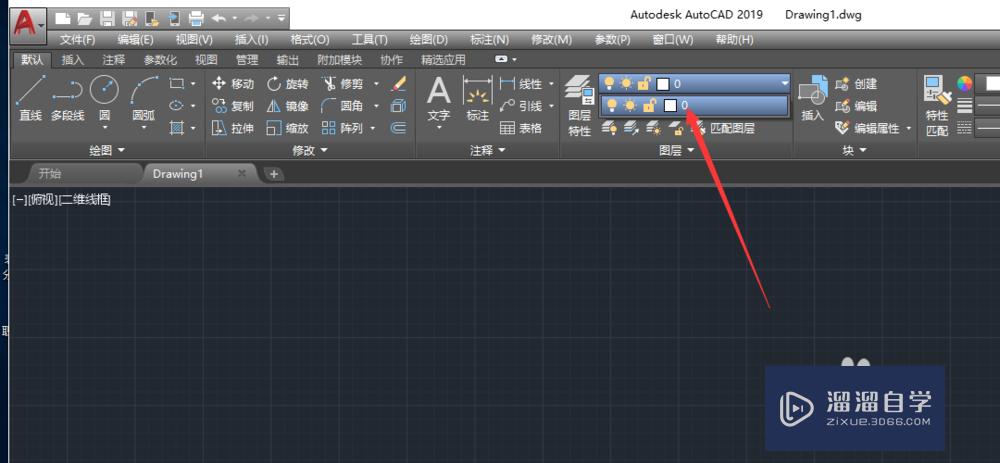The height and width of the screenshot is (463, 1000).
Task: Expand the 绘图 panel dropdown
Action: coord(107,151)
